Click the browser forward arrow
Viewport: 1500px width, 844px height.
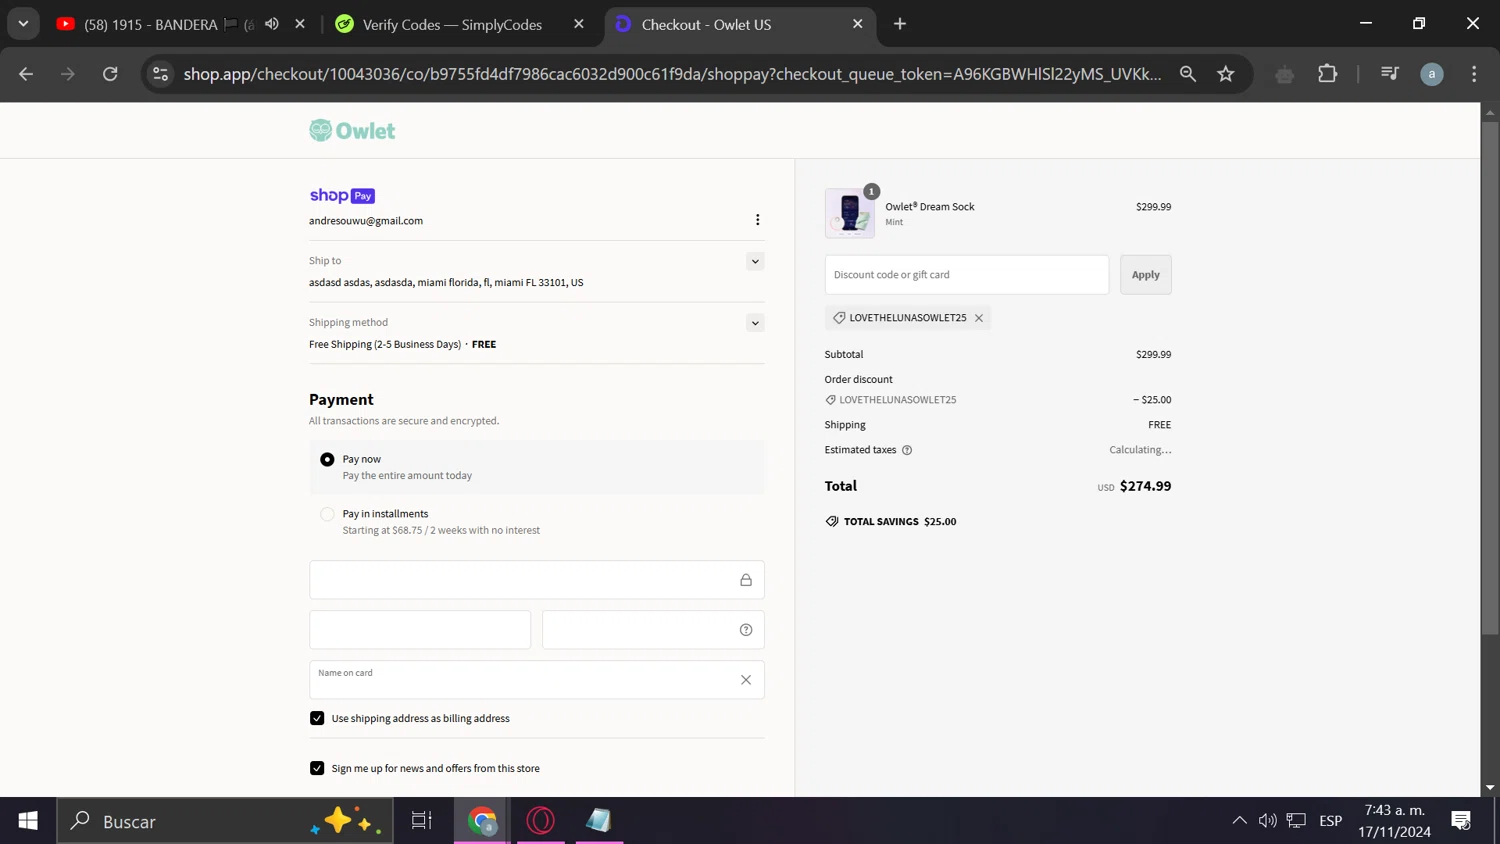[68, 74]
